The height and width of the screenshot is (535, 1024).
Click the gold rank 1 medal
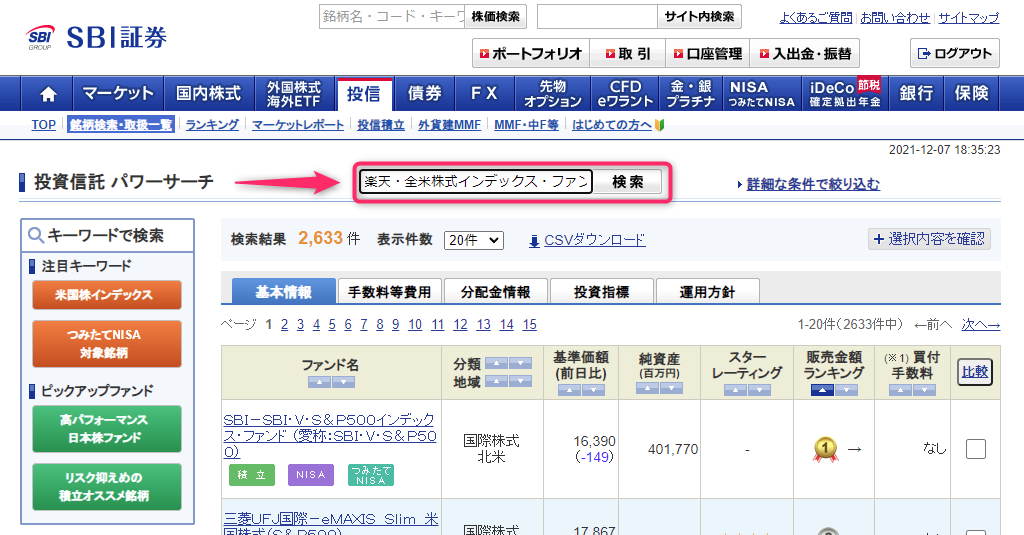825,449
